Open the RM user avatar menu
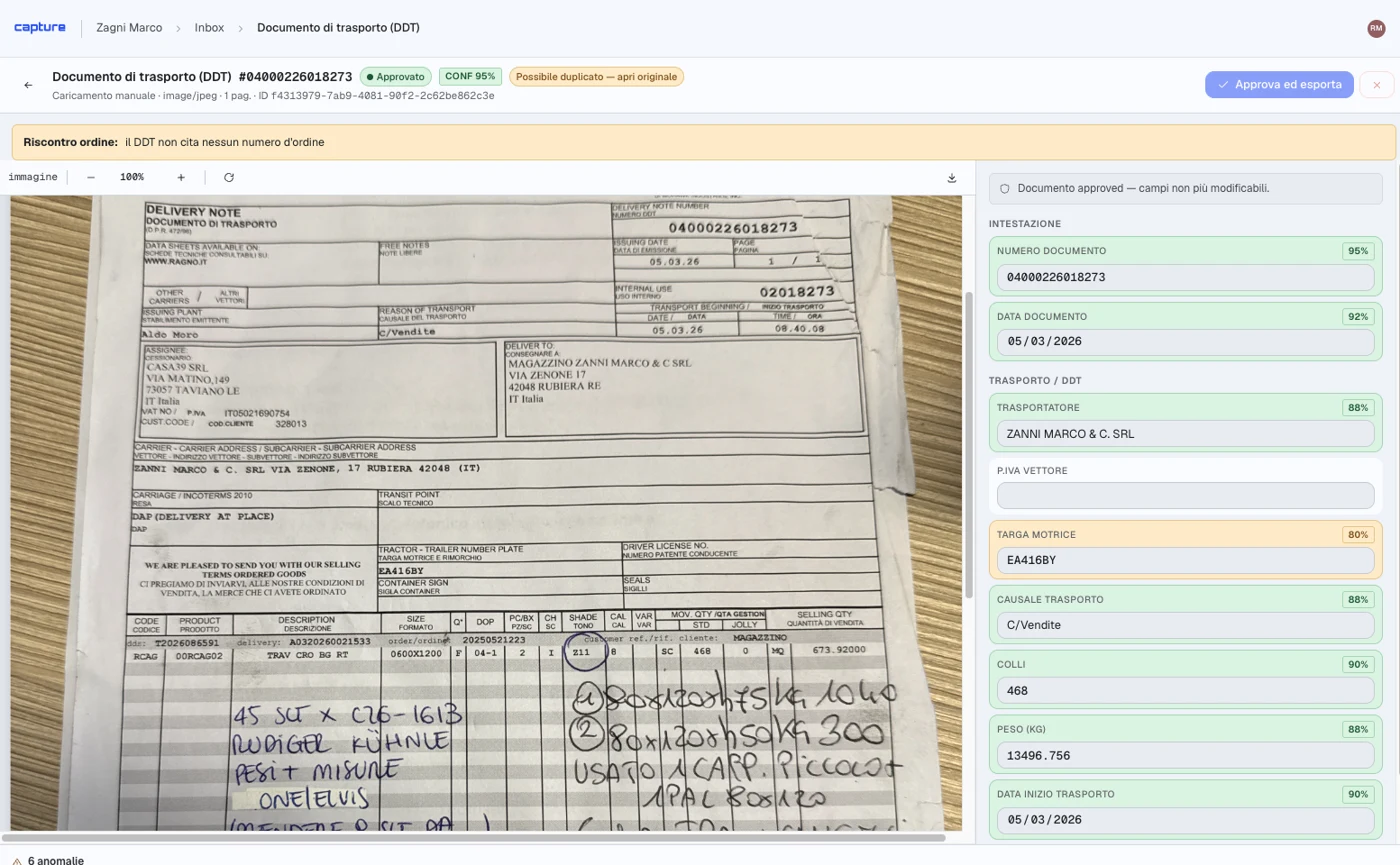Image resolution: width=1400 pixels, height=865 pixels. pyautogui.click(x=1376, y=29)
